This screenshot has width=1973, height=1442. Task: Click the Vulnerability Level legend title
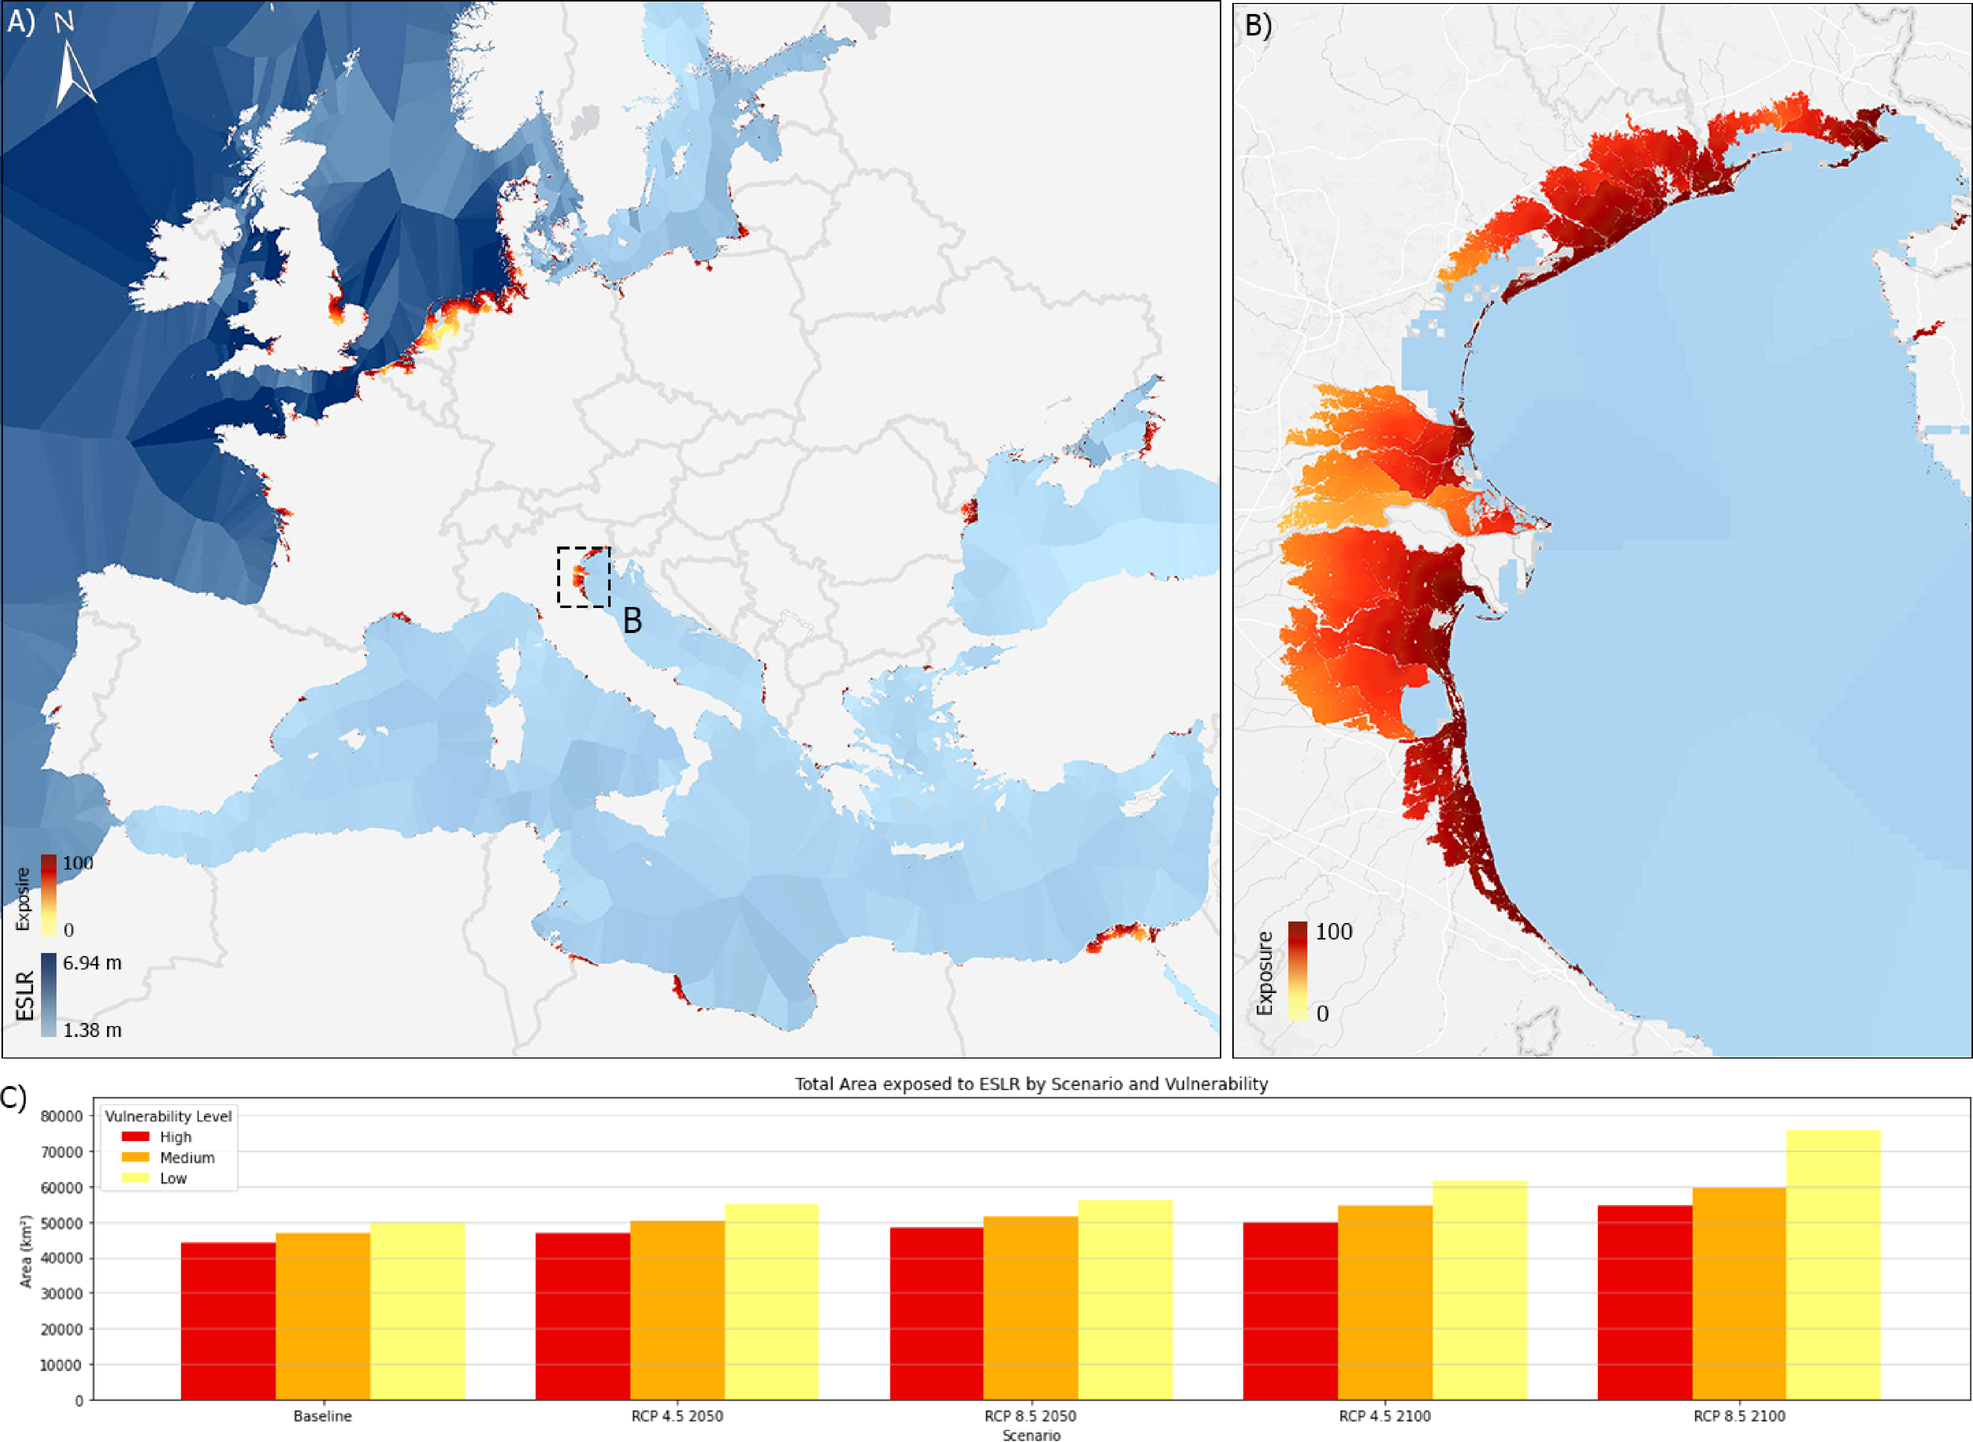click(x=168, y=1116)
